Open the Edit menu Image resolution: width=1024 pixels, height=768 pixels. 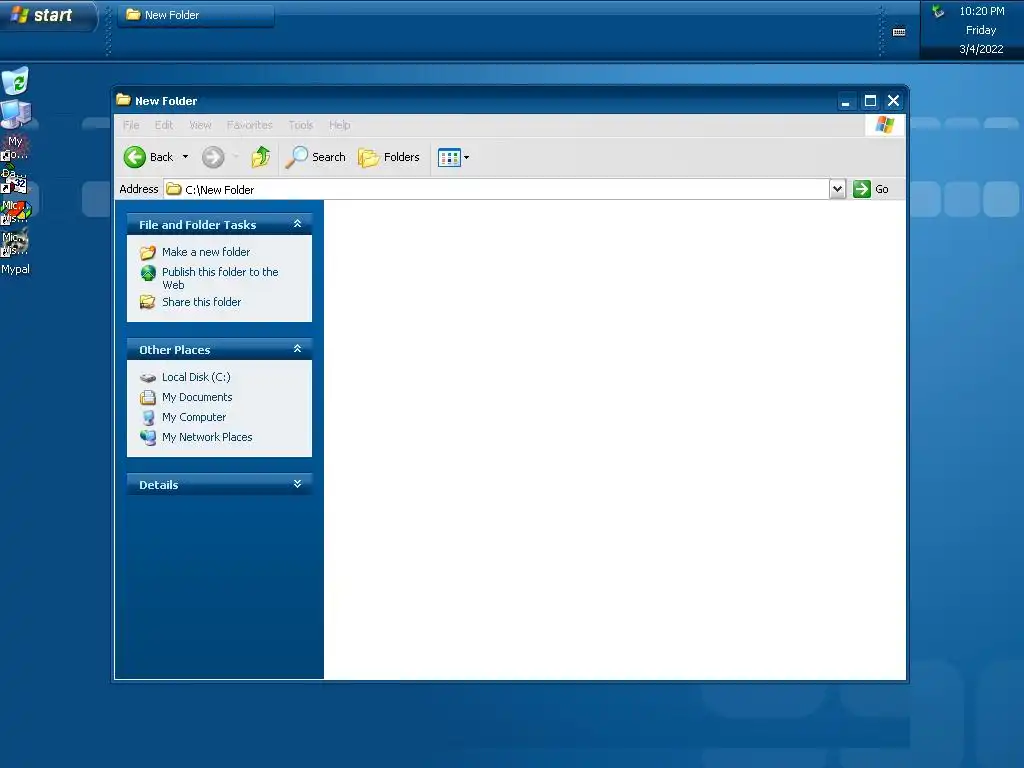coord(163,125)
